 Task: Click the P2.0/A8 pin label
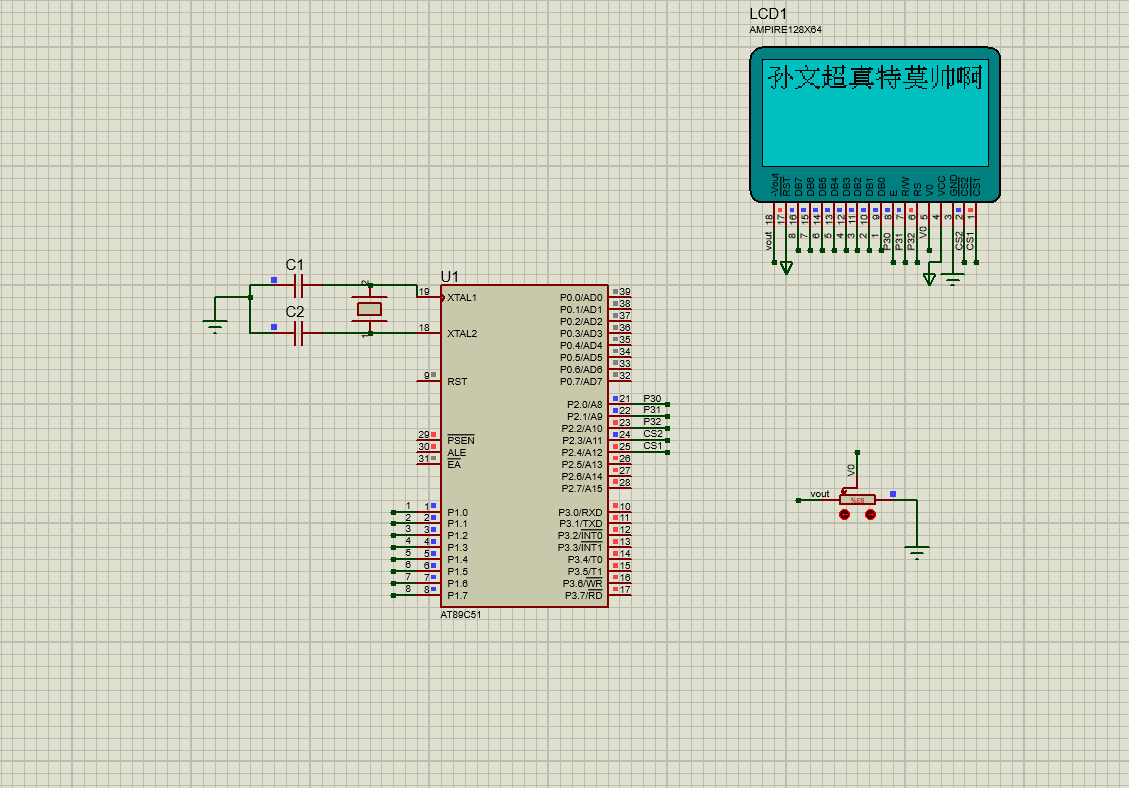pos(584,405)
